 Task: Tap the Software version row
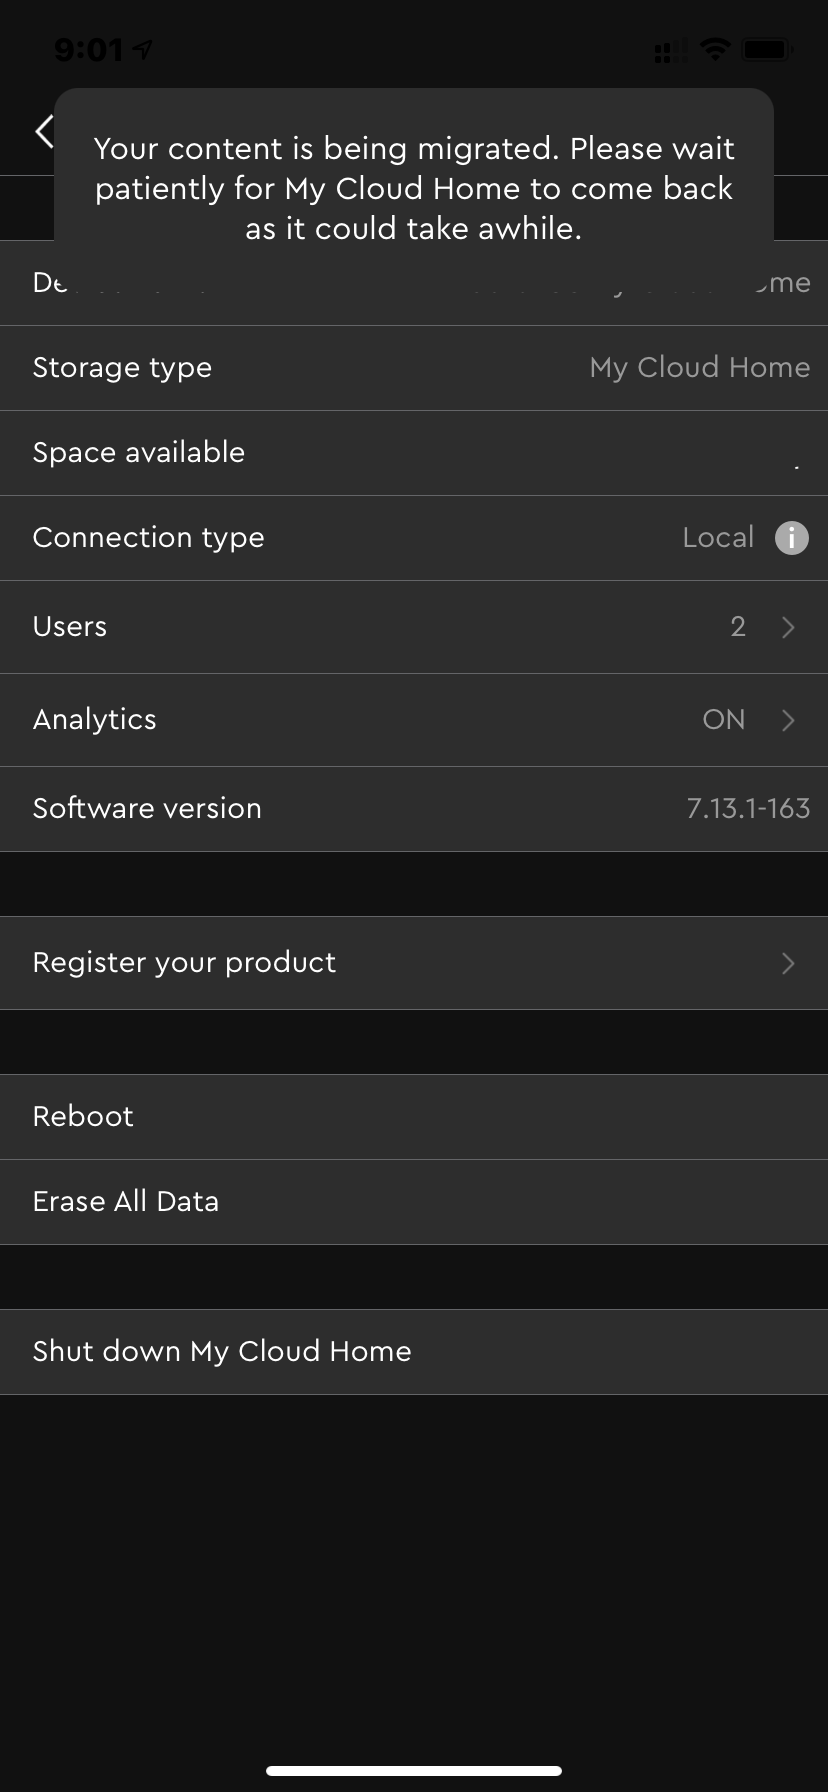(414, 809)
